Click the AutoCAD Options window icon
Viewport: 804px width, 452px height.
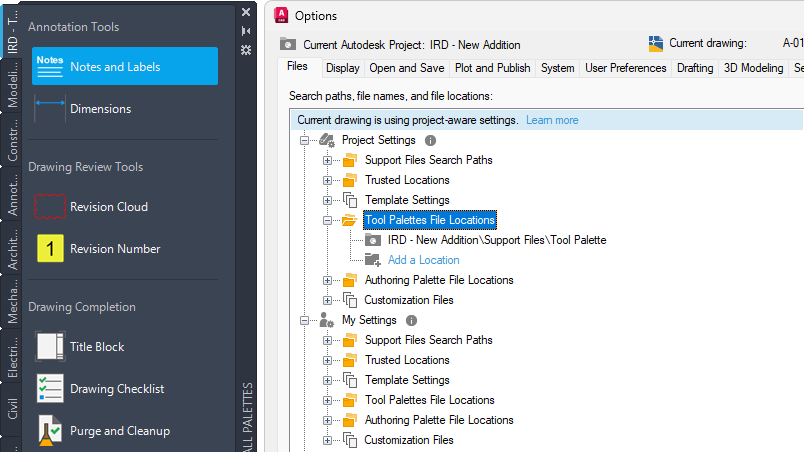click(281, 15)
